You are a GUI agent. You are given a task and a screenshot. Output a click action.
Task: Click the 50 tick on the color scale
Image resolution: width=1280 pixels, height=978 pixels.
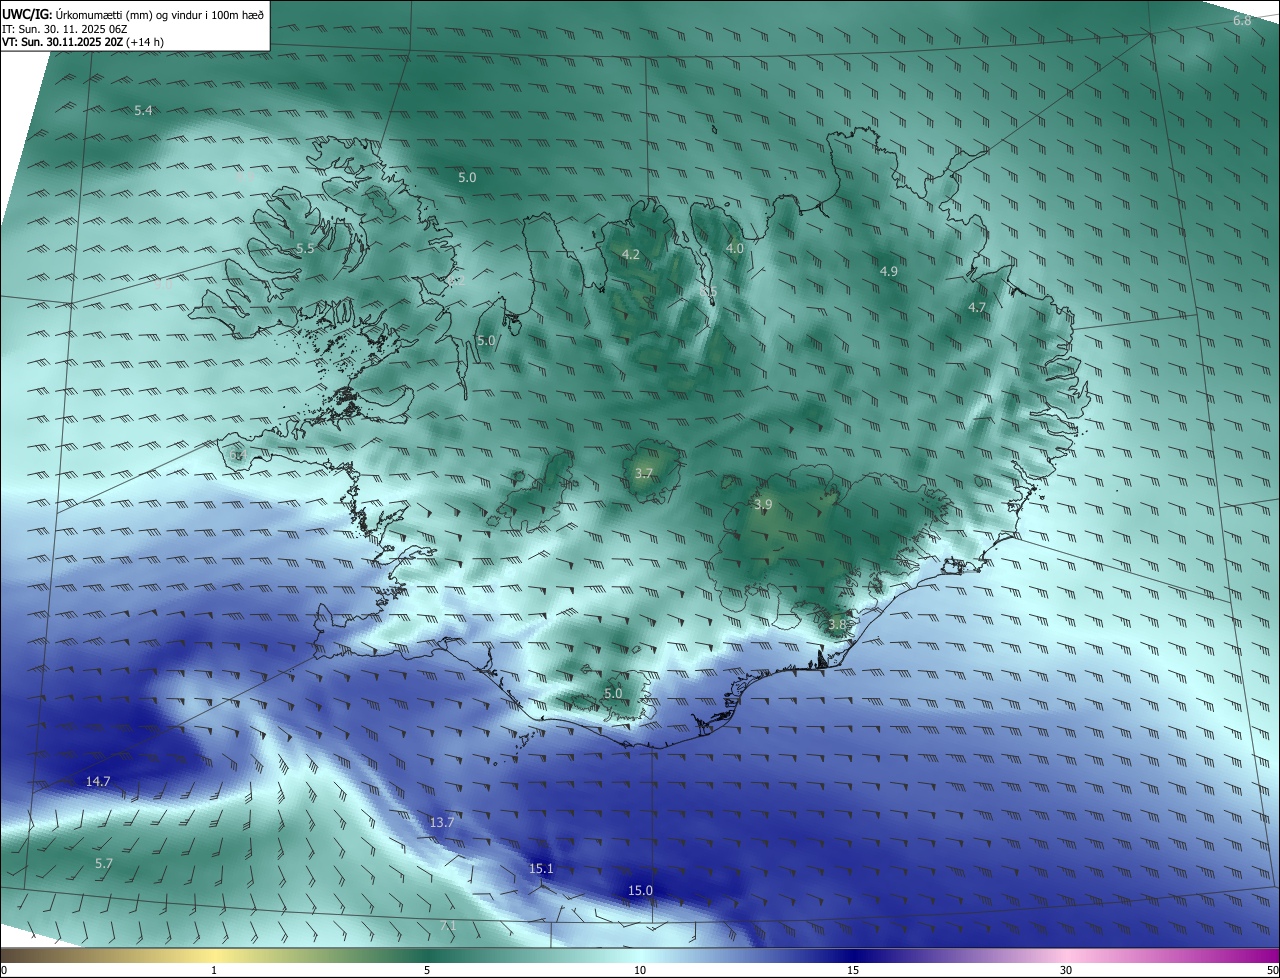pyautogui.click(x=1272, y=970)
